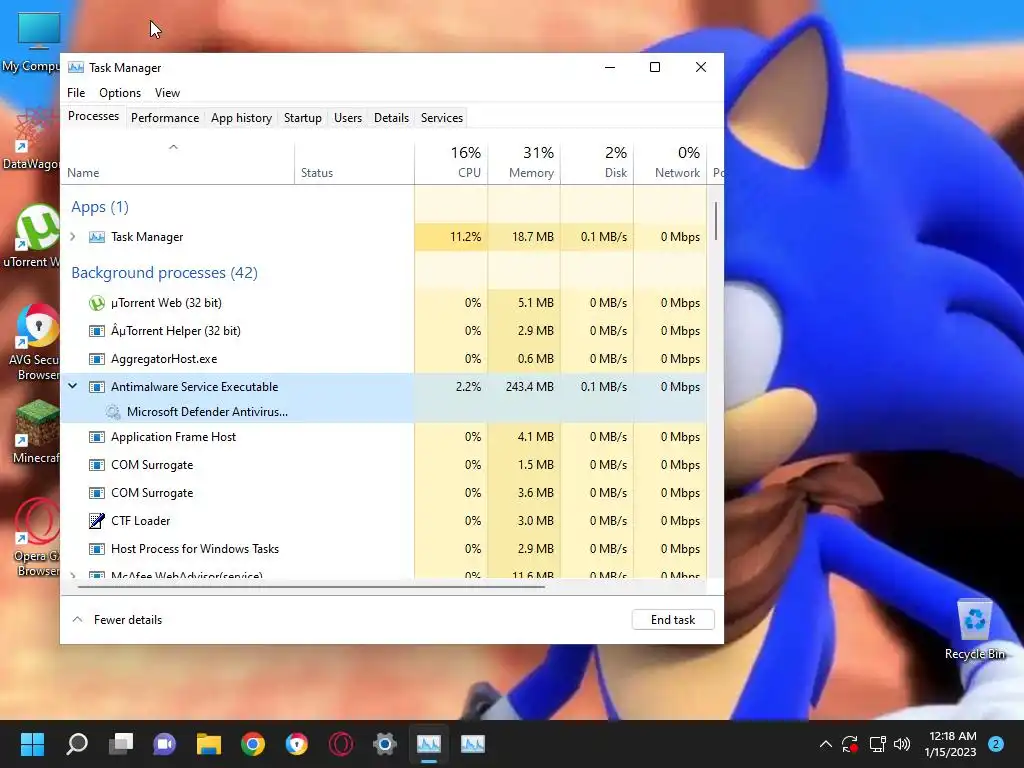
Task: Click the AggregatorHost.exe process icon
Action: pos(97,359)
